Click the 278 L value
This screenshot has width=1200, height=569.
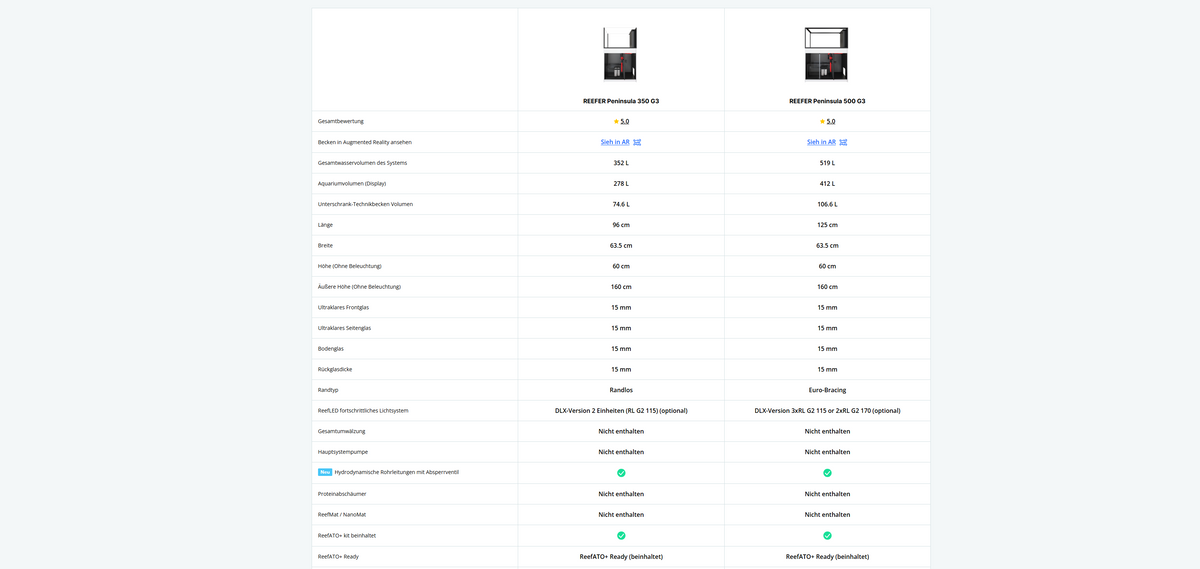pos(621,183)
